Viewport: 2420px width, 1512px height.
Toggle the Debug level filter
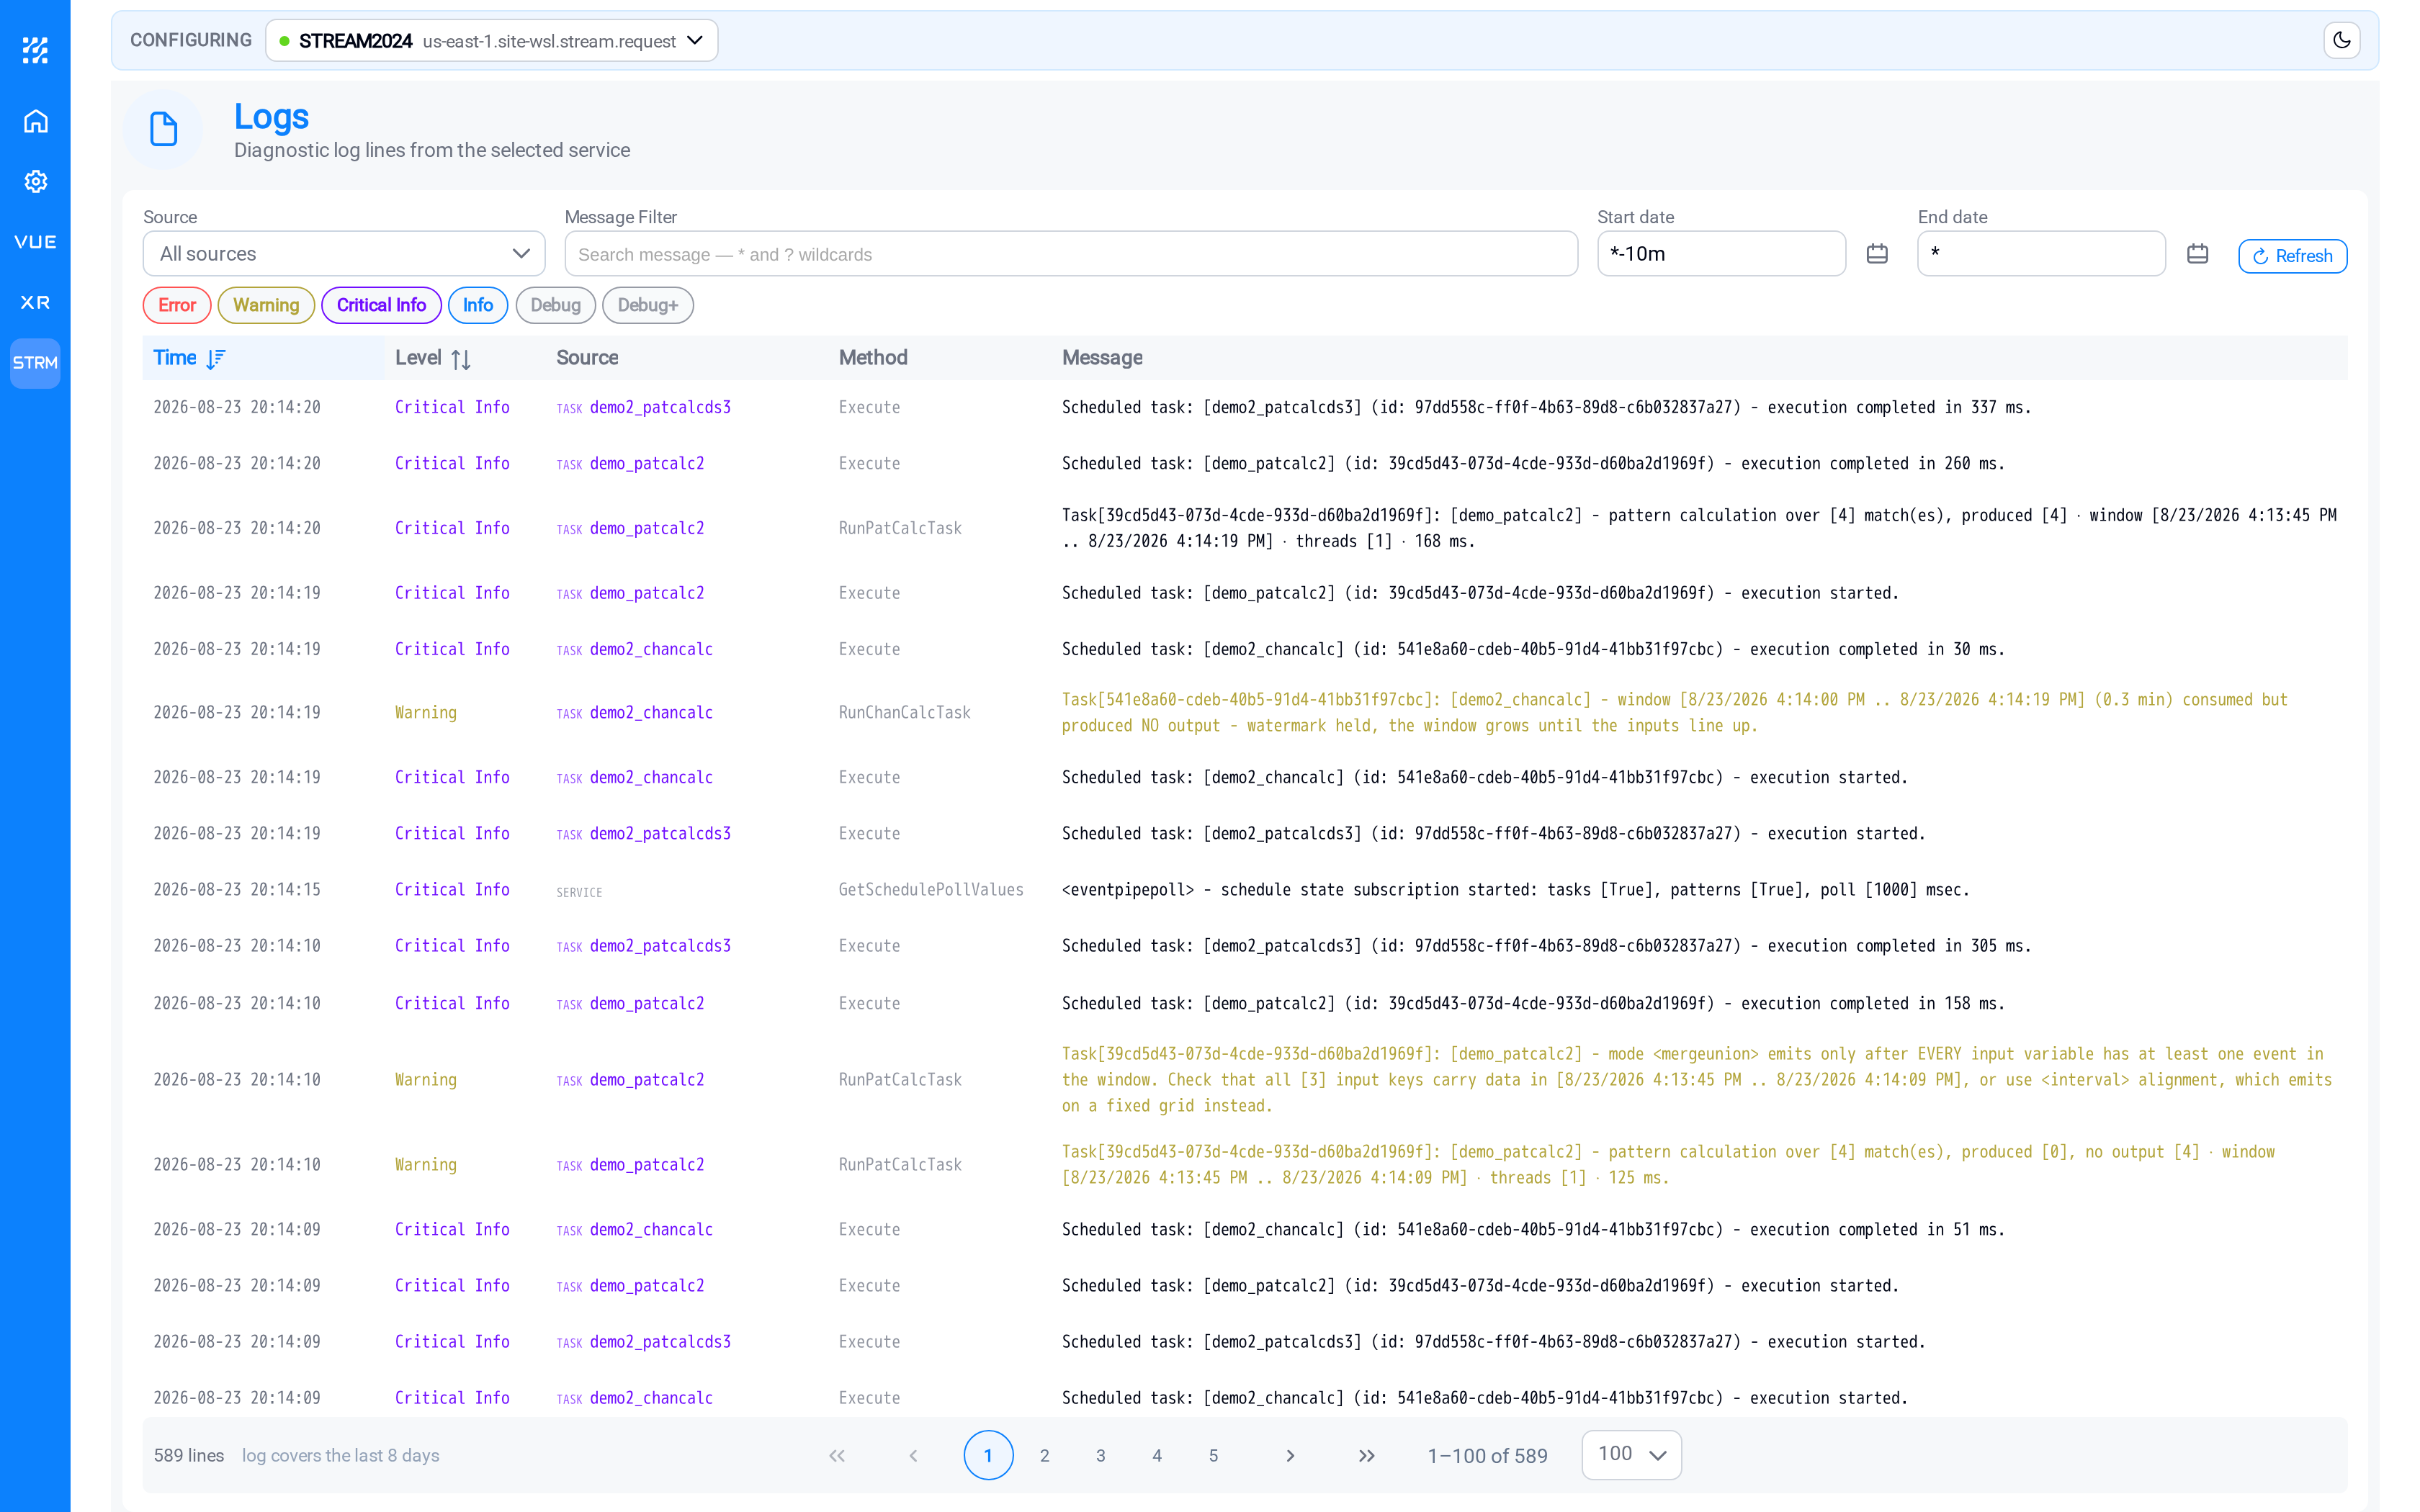point(556,305)
